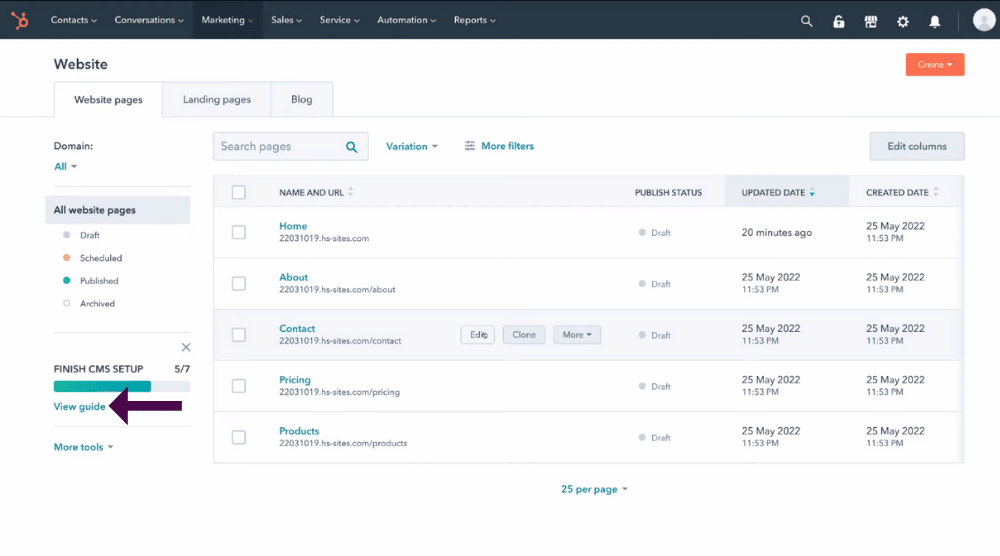Click the HubSpot sprocket logo
This screenshot has width=1000, height=556.
point(20,20)
